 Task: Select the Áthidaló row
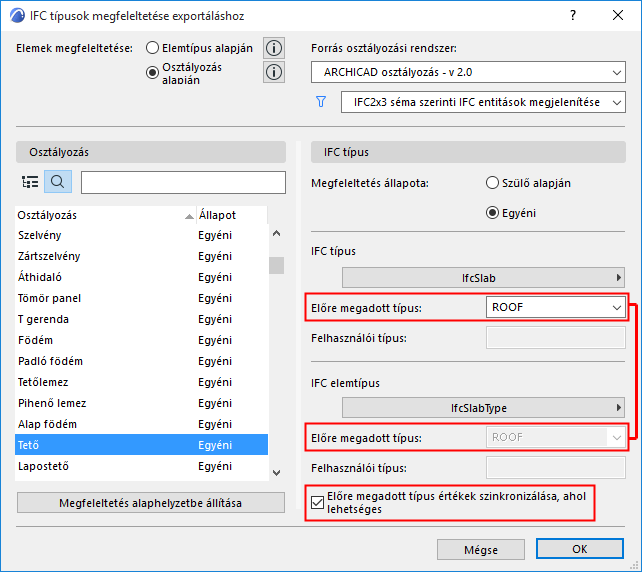click(142, 277)
